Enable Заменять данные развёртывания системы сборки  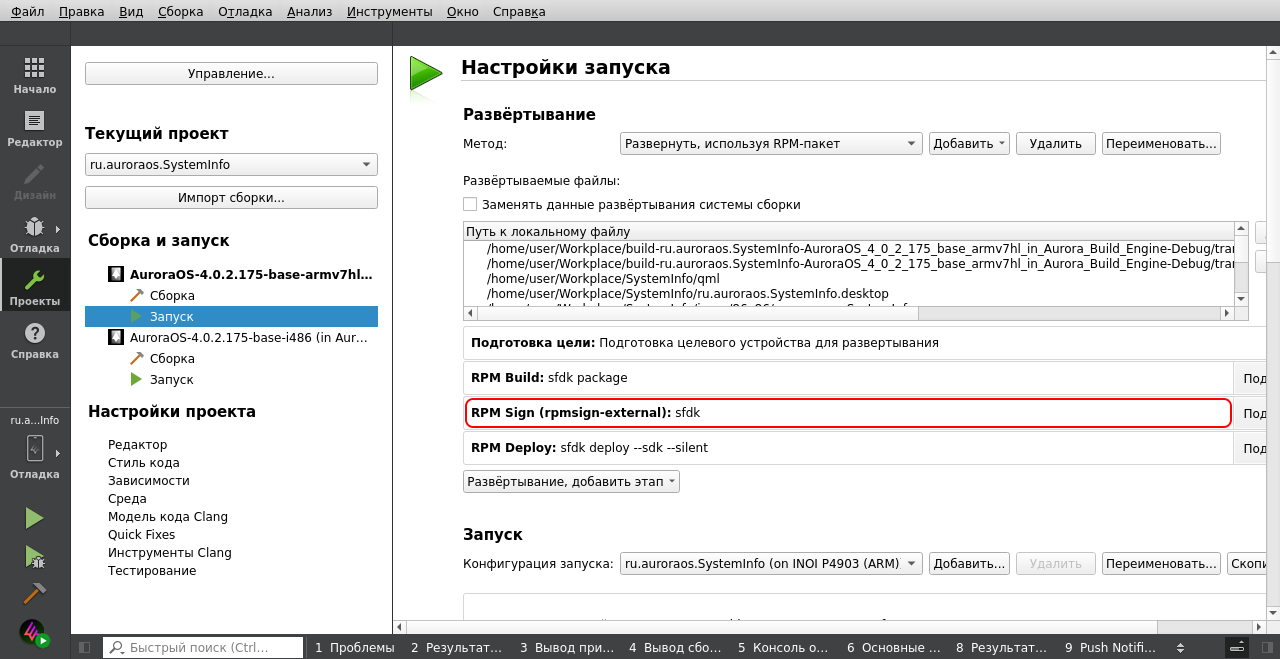tap(470, 204)
